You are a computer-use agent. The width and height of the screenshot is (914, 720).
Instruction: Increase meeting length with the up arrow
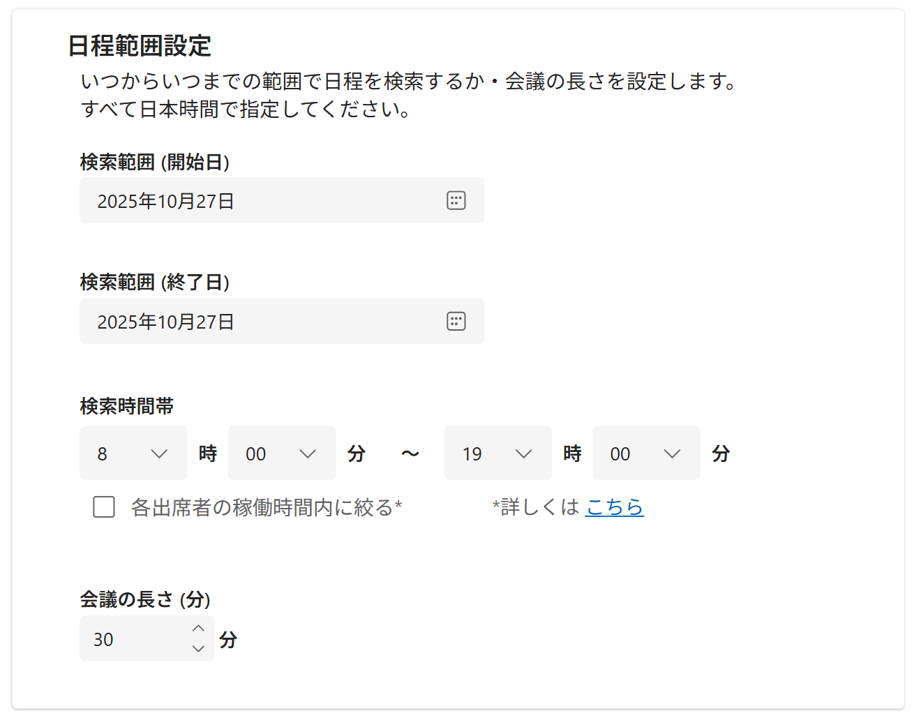coord(198,628)
